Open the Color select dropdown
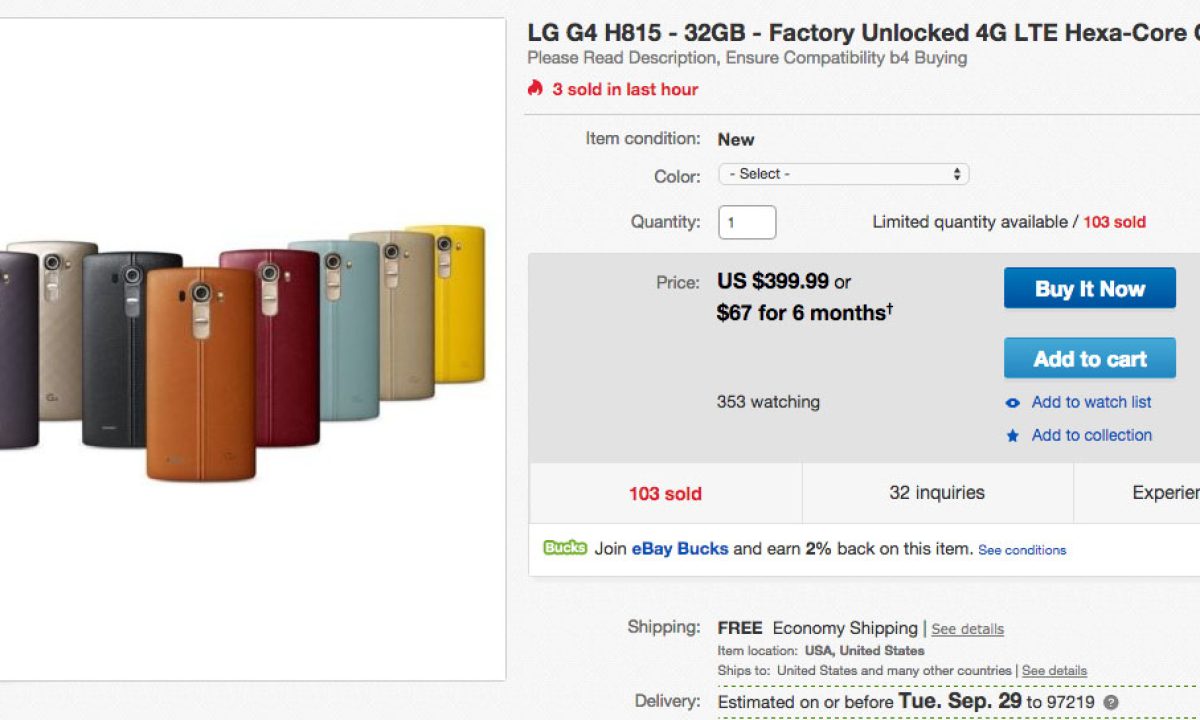Image resolution: width=1200 pixels, height=720 pixels. pos(844,174)
